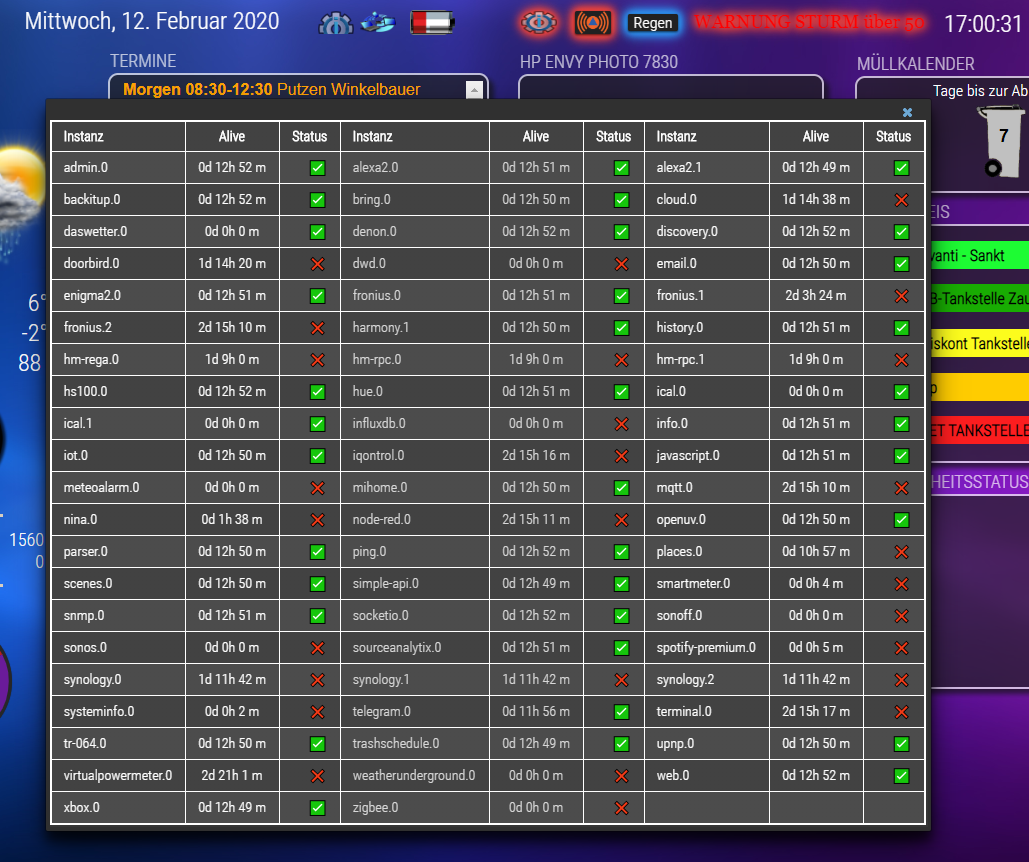Click the alive value 2d 3h 24 m
Viewport: 1029px width, 862px height.
click(x=816, y=295)
